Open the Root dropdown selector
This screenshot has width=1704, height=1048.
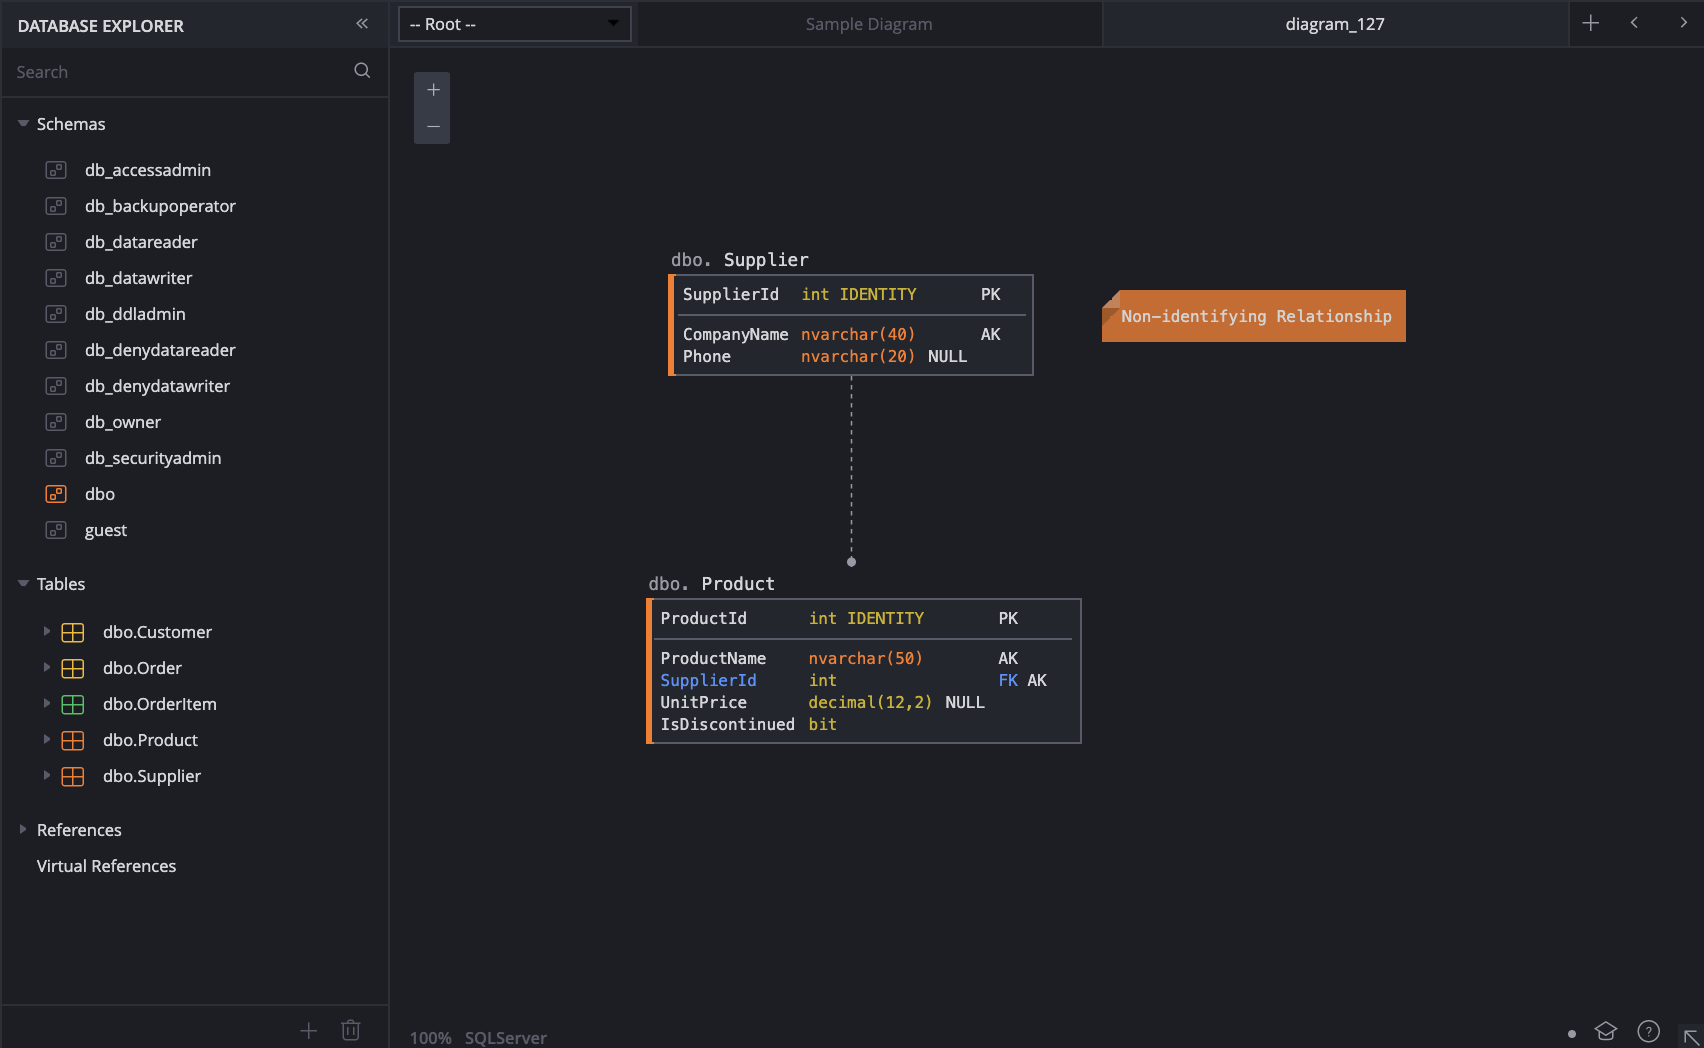(x=514, y=24)
